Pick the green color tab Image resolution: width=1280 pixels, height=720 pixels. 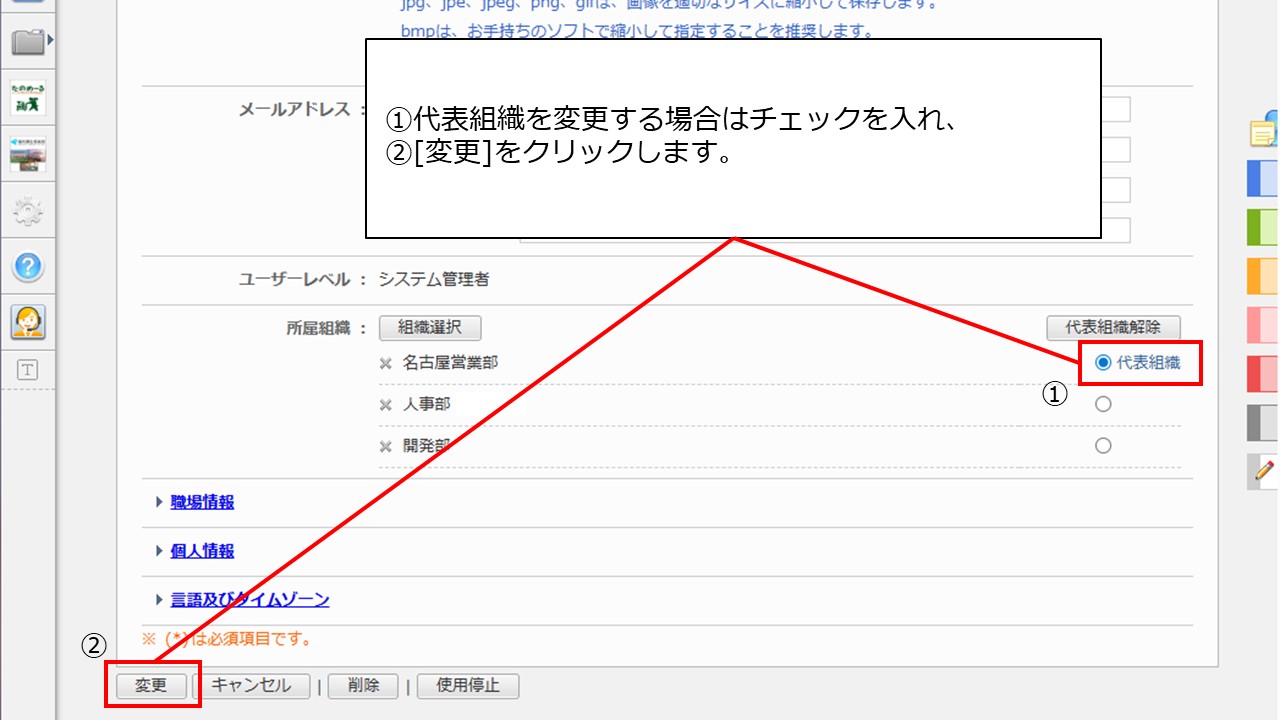click(x=1263, y=227)
